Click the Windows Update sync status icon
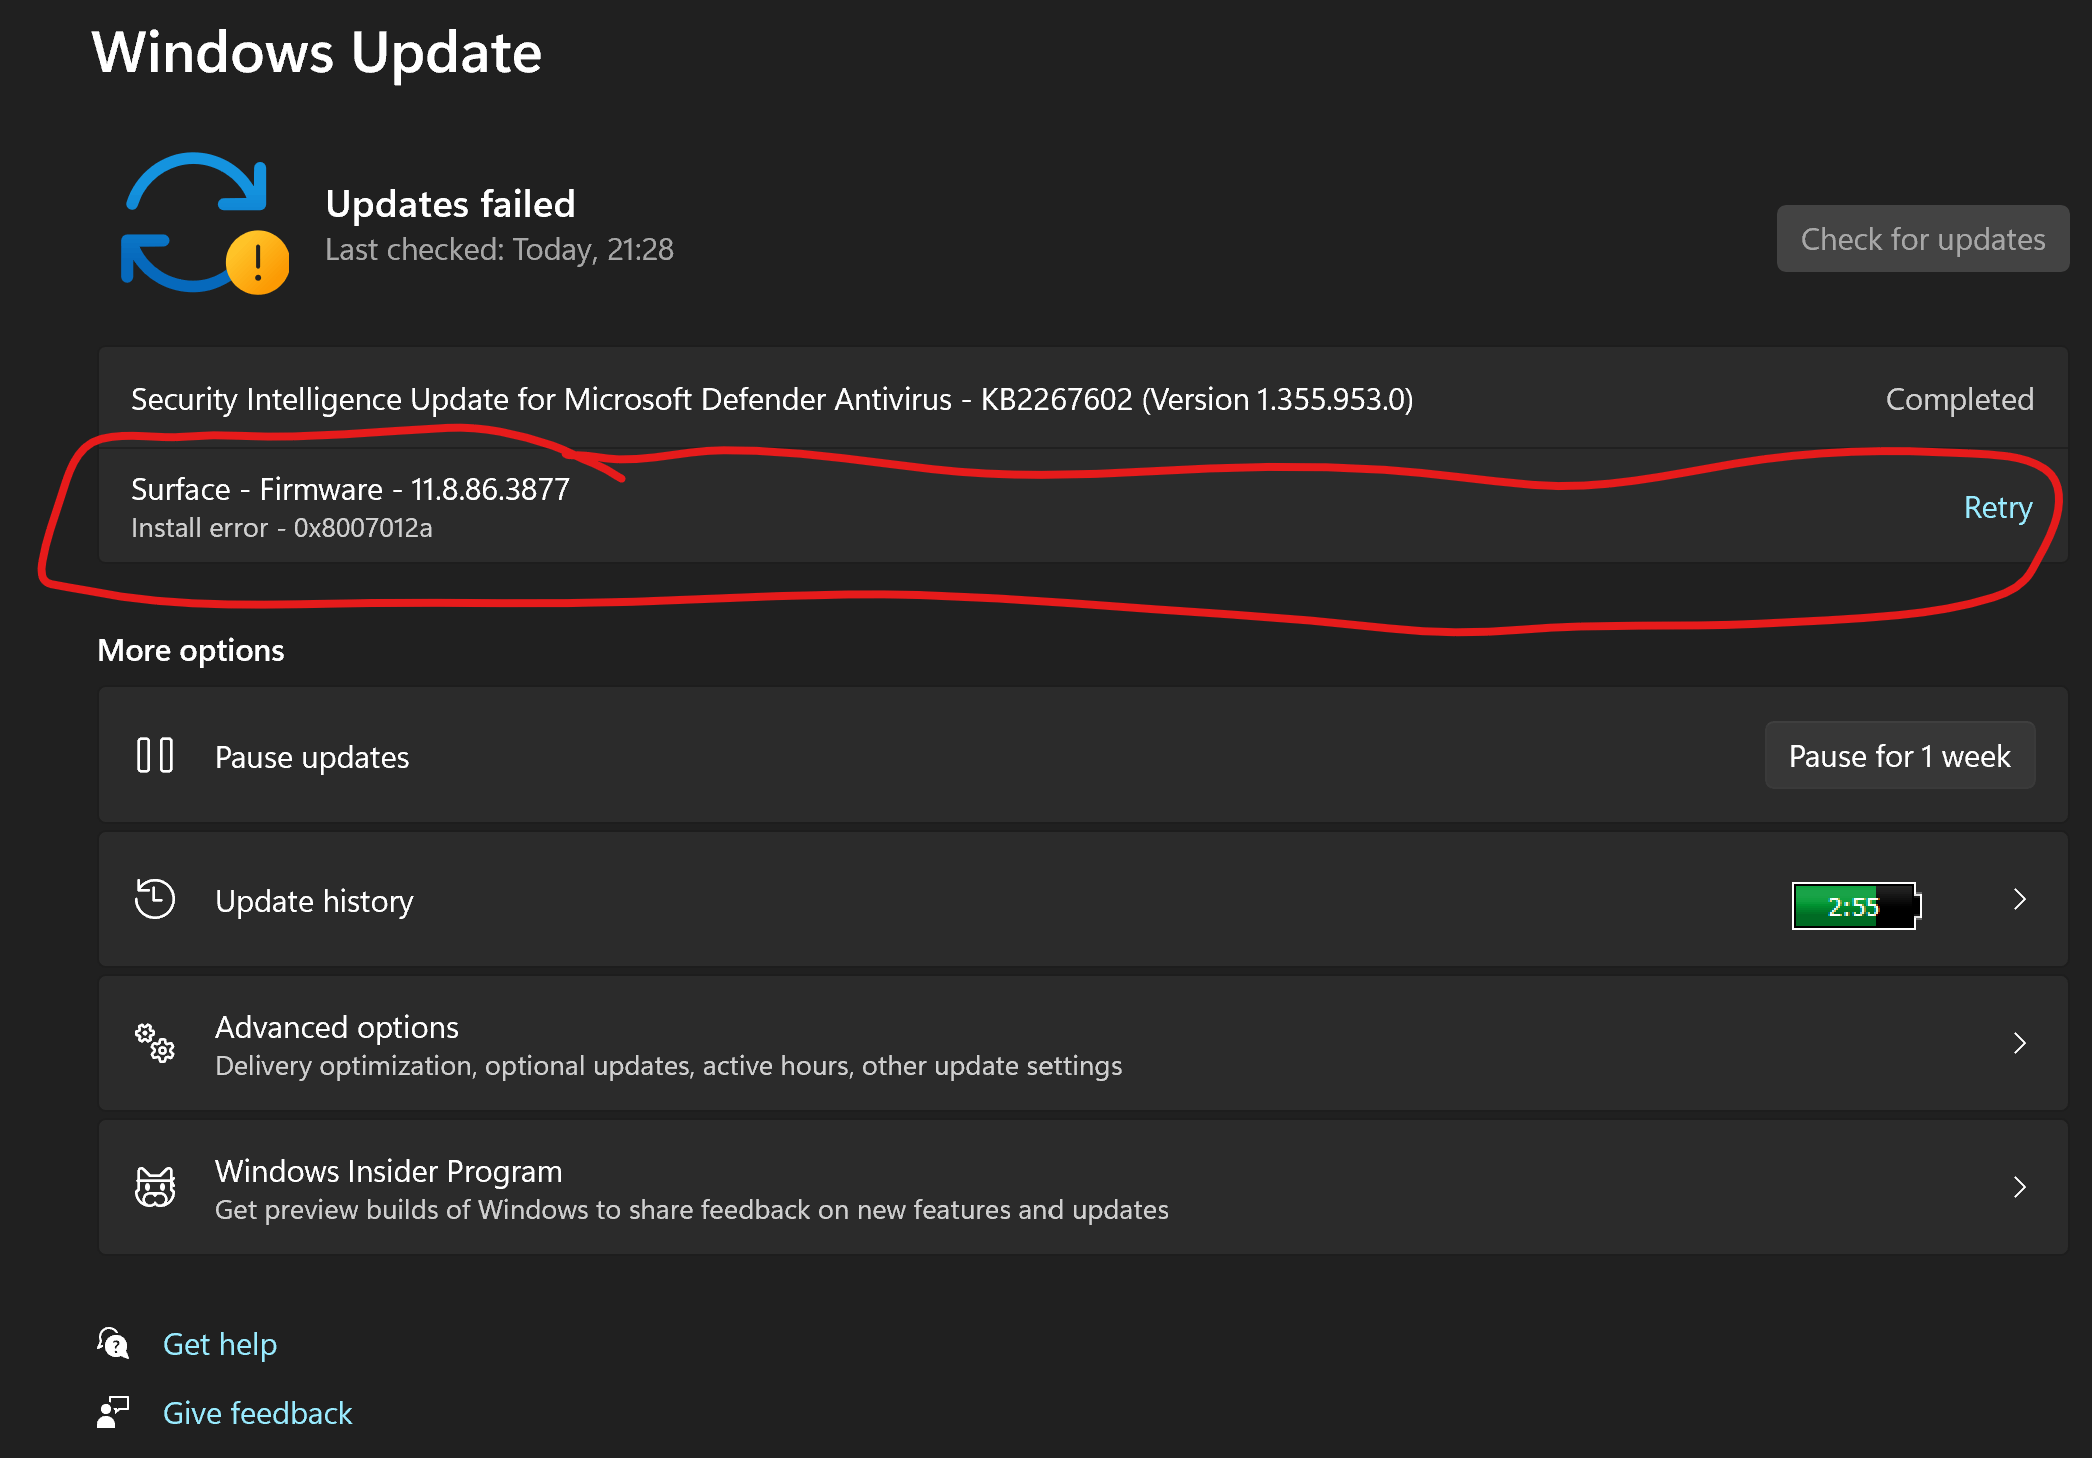Viewport: 2092px width, 1458px height. (x=195, y=220)
